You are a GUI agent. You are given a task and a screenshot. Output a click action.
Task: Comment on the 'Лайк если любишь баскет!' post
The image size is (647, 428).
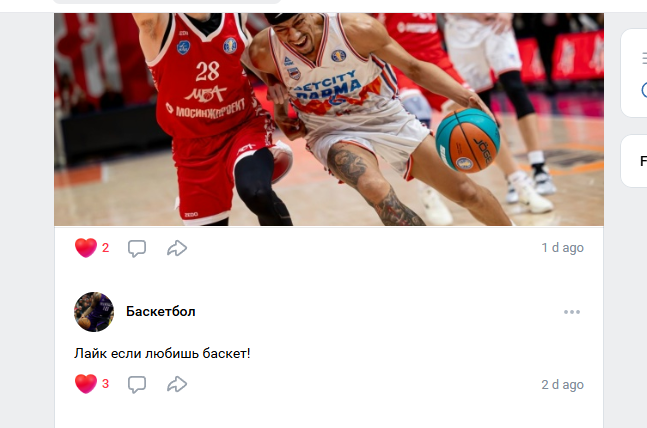click(137, 384)
